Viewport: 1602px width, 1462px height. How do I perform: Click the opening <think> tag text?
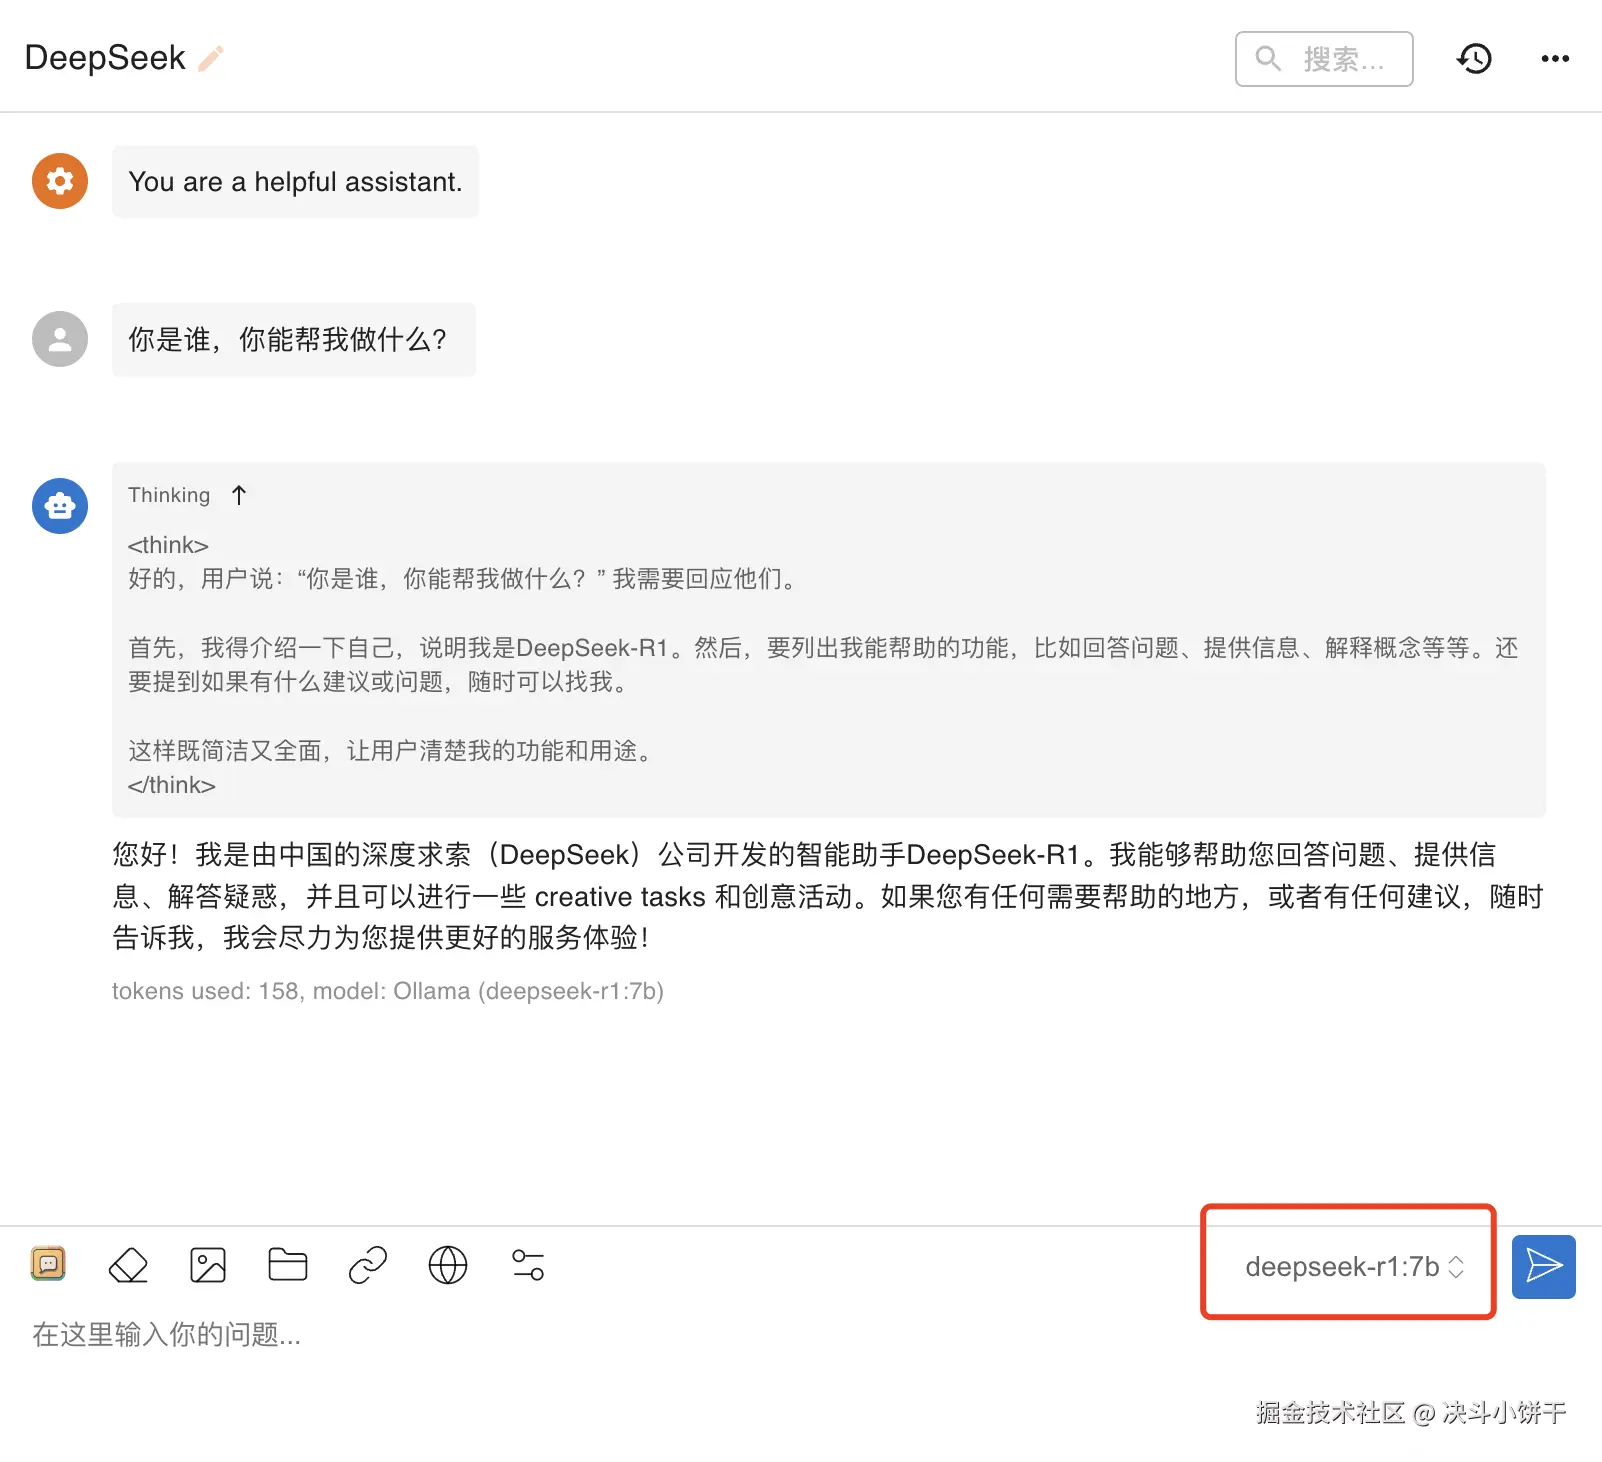(x=168, y=545)
